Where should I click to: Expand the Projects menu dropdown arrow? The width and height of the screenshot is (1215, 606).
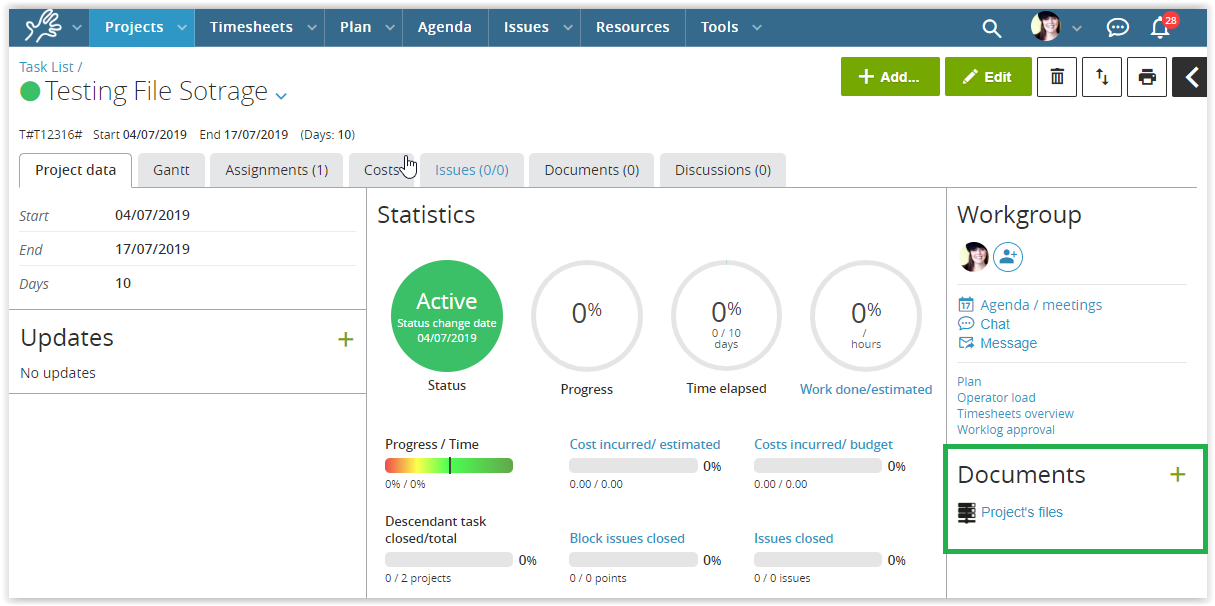click(x=181, y=28)
